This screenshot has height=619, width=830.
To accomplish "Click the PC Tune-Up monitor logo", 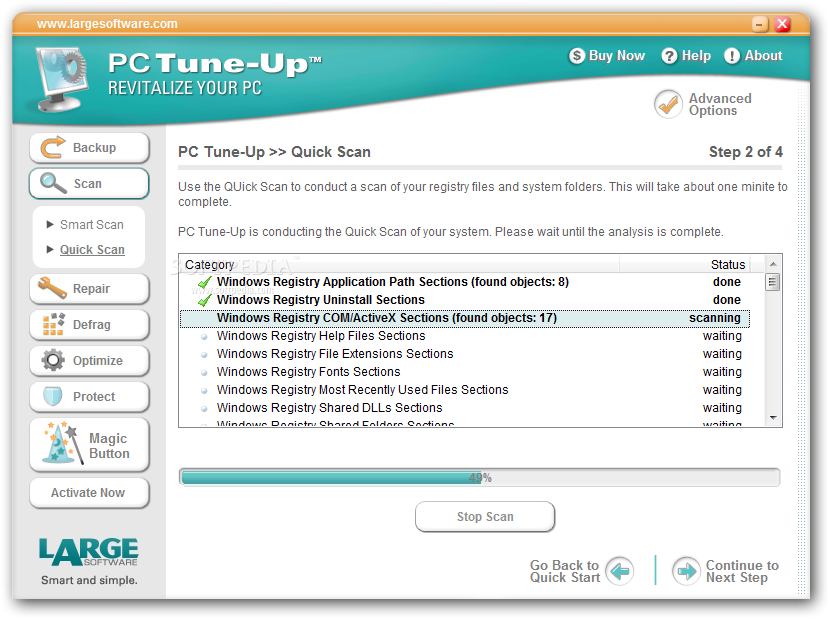I will (x=61, y=79).
